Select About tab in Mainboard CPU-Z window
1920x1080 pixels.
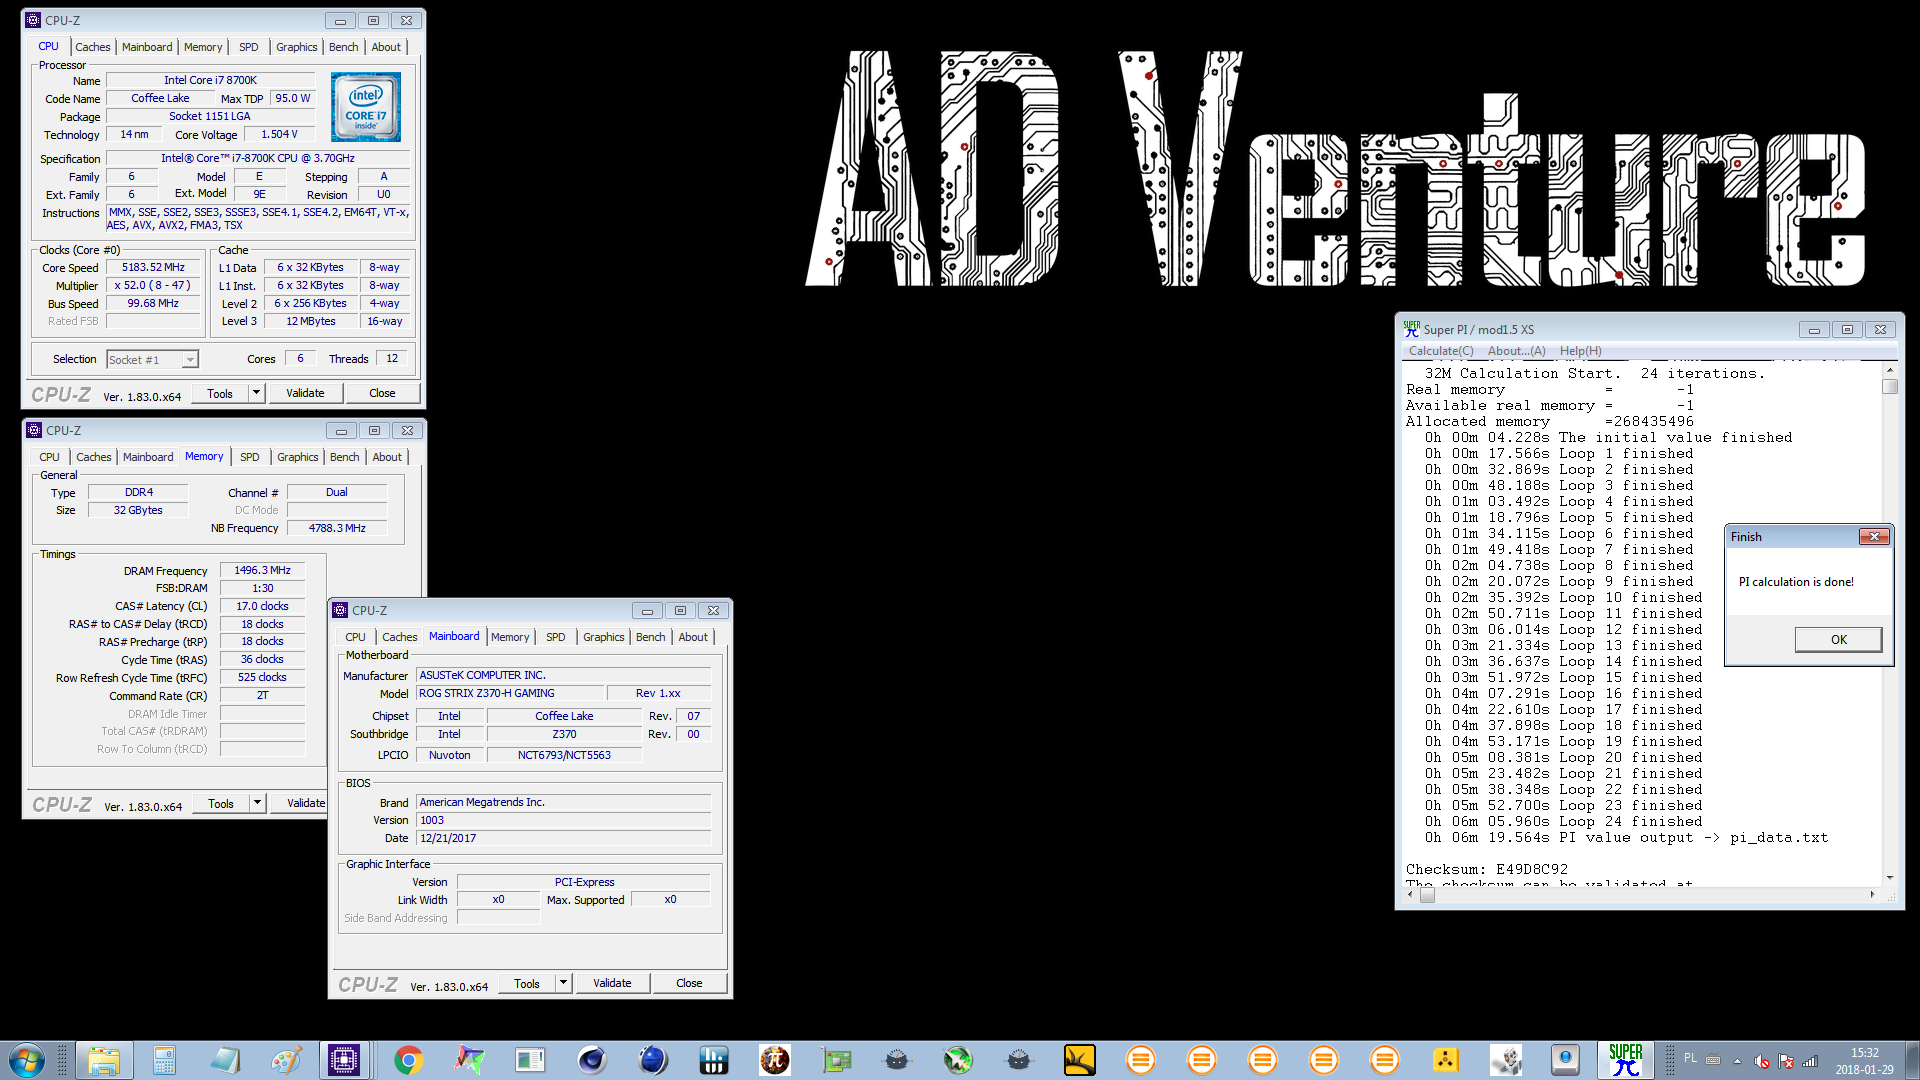coord(693,637)
